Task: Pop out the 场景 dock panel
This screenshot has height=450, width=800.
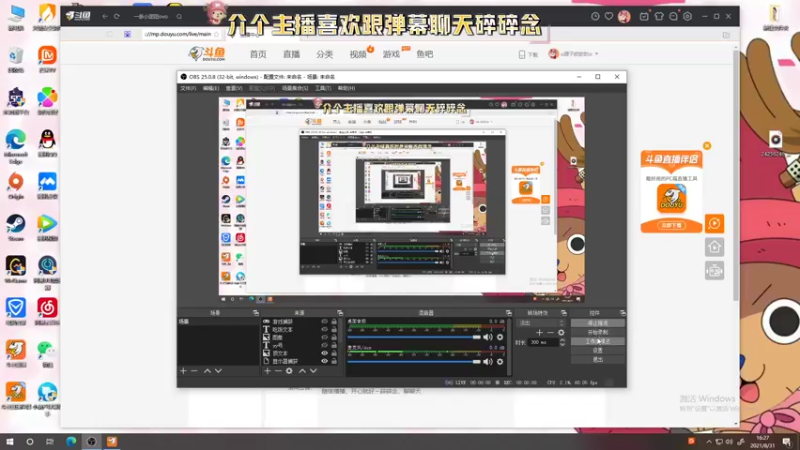Action: coord(256,313)
